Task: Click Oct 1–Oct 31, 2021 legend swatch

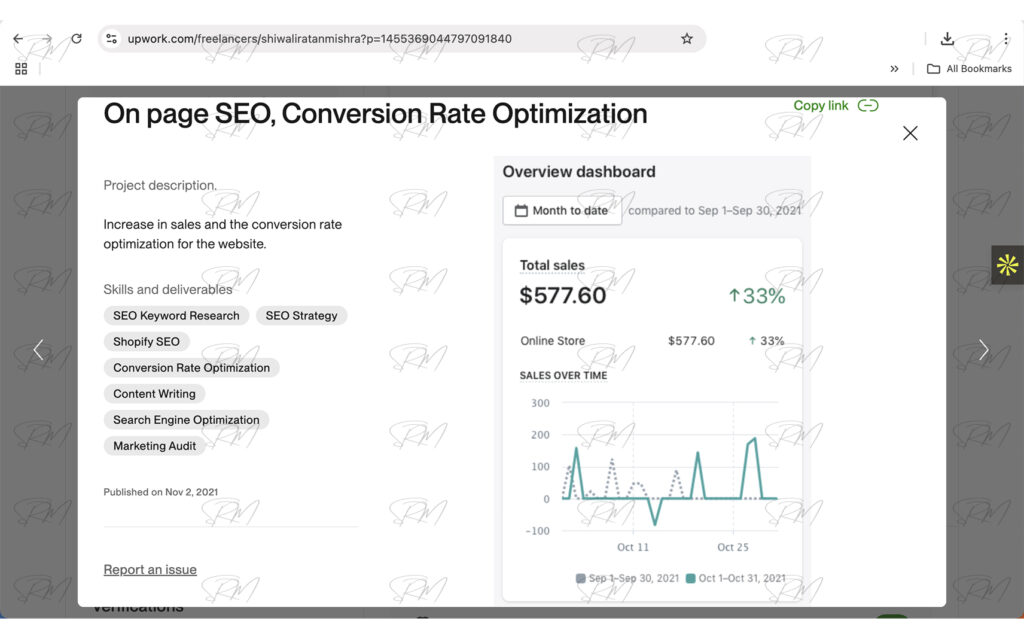Action: click(690, 578)
